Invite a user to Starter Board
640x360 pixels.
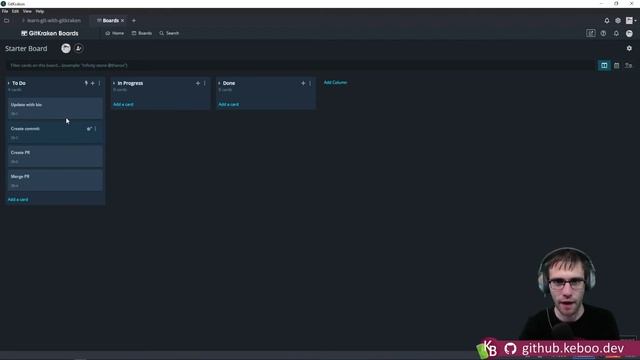pos(79,48)
